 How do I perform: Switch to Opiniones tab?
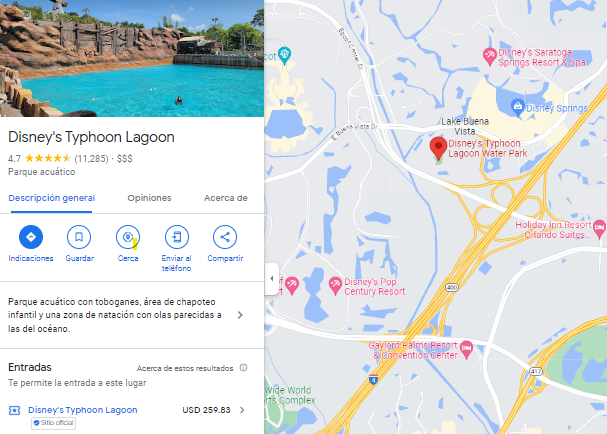coord(149,198)
